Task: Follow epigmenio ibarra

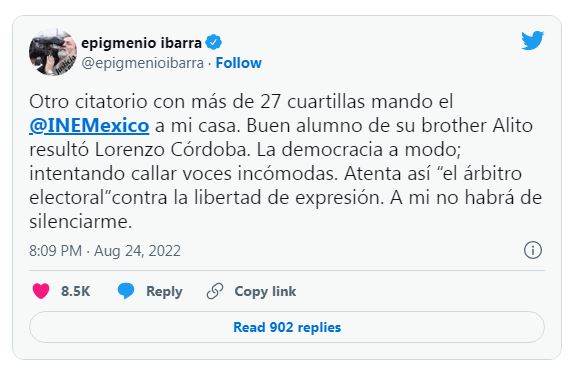Action: (239, 63)
